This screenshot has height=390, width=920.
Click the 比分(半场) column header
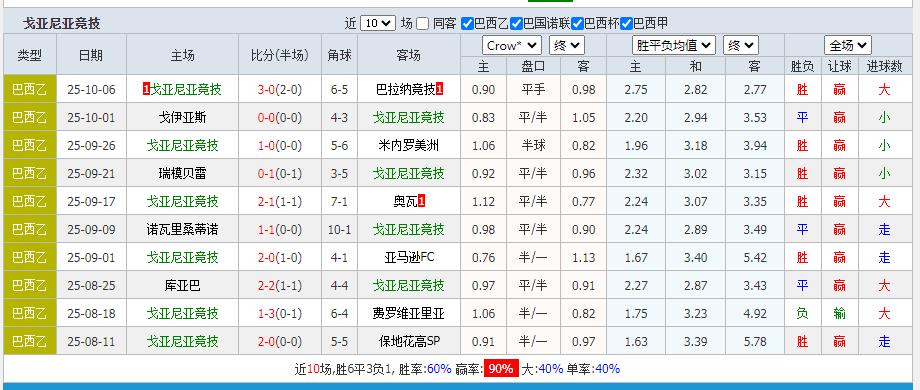[280, 55]
